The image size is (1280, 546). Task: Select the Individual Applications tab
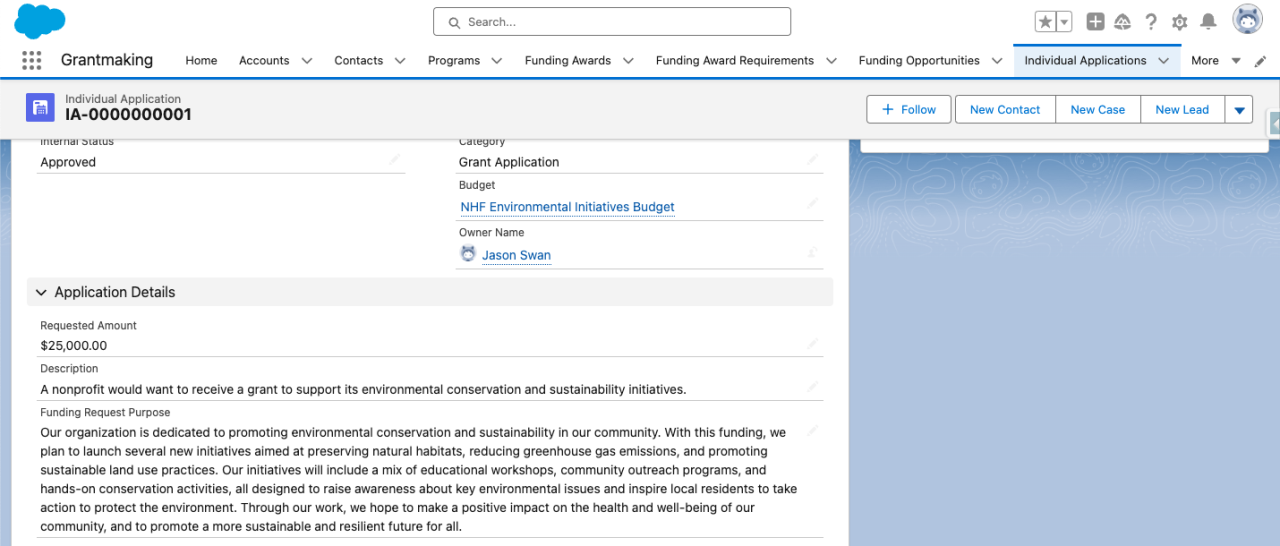pos(1085,61)
